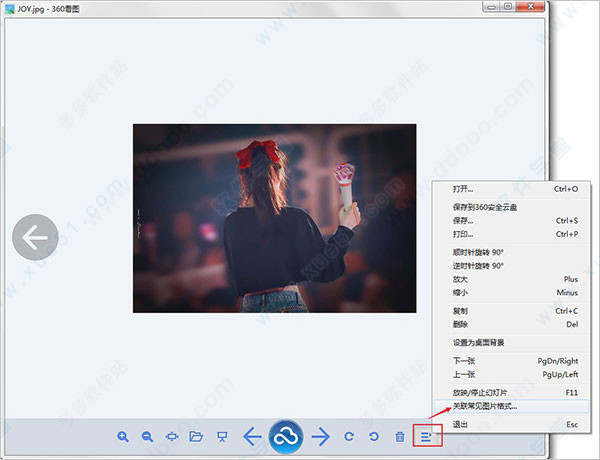Image resolution: width=600 pixels, height=460 pixels.
Task: Click the toolbar's blue left arrow
Action: coord(252,436)
